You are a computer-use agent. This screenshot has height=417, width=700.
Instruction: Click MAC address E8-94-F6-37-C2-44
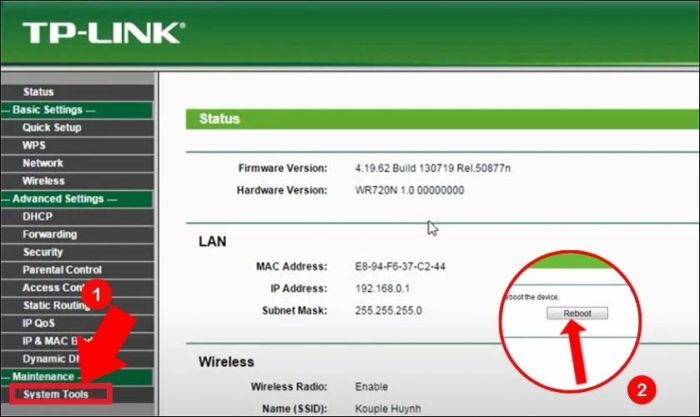(x=400, y=267)
